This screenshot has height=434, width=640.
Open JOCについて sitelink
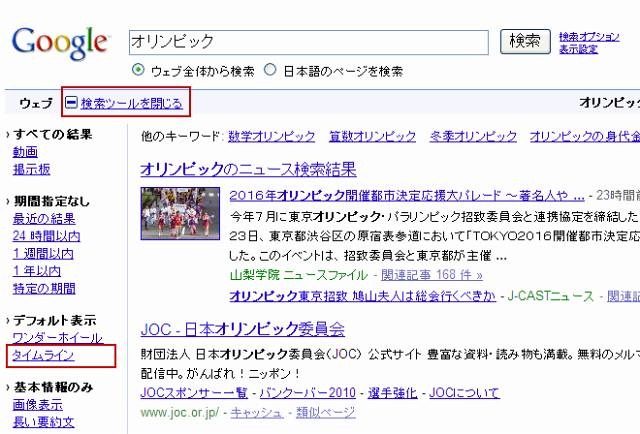tap(464, 393)
